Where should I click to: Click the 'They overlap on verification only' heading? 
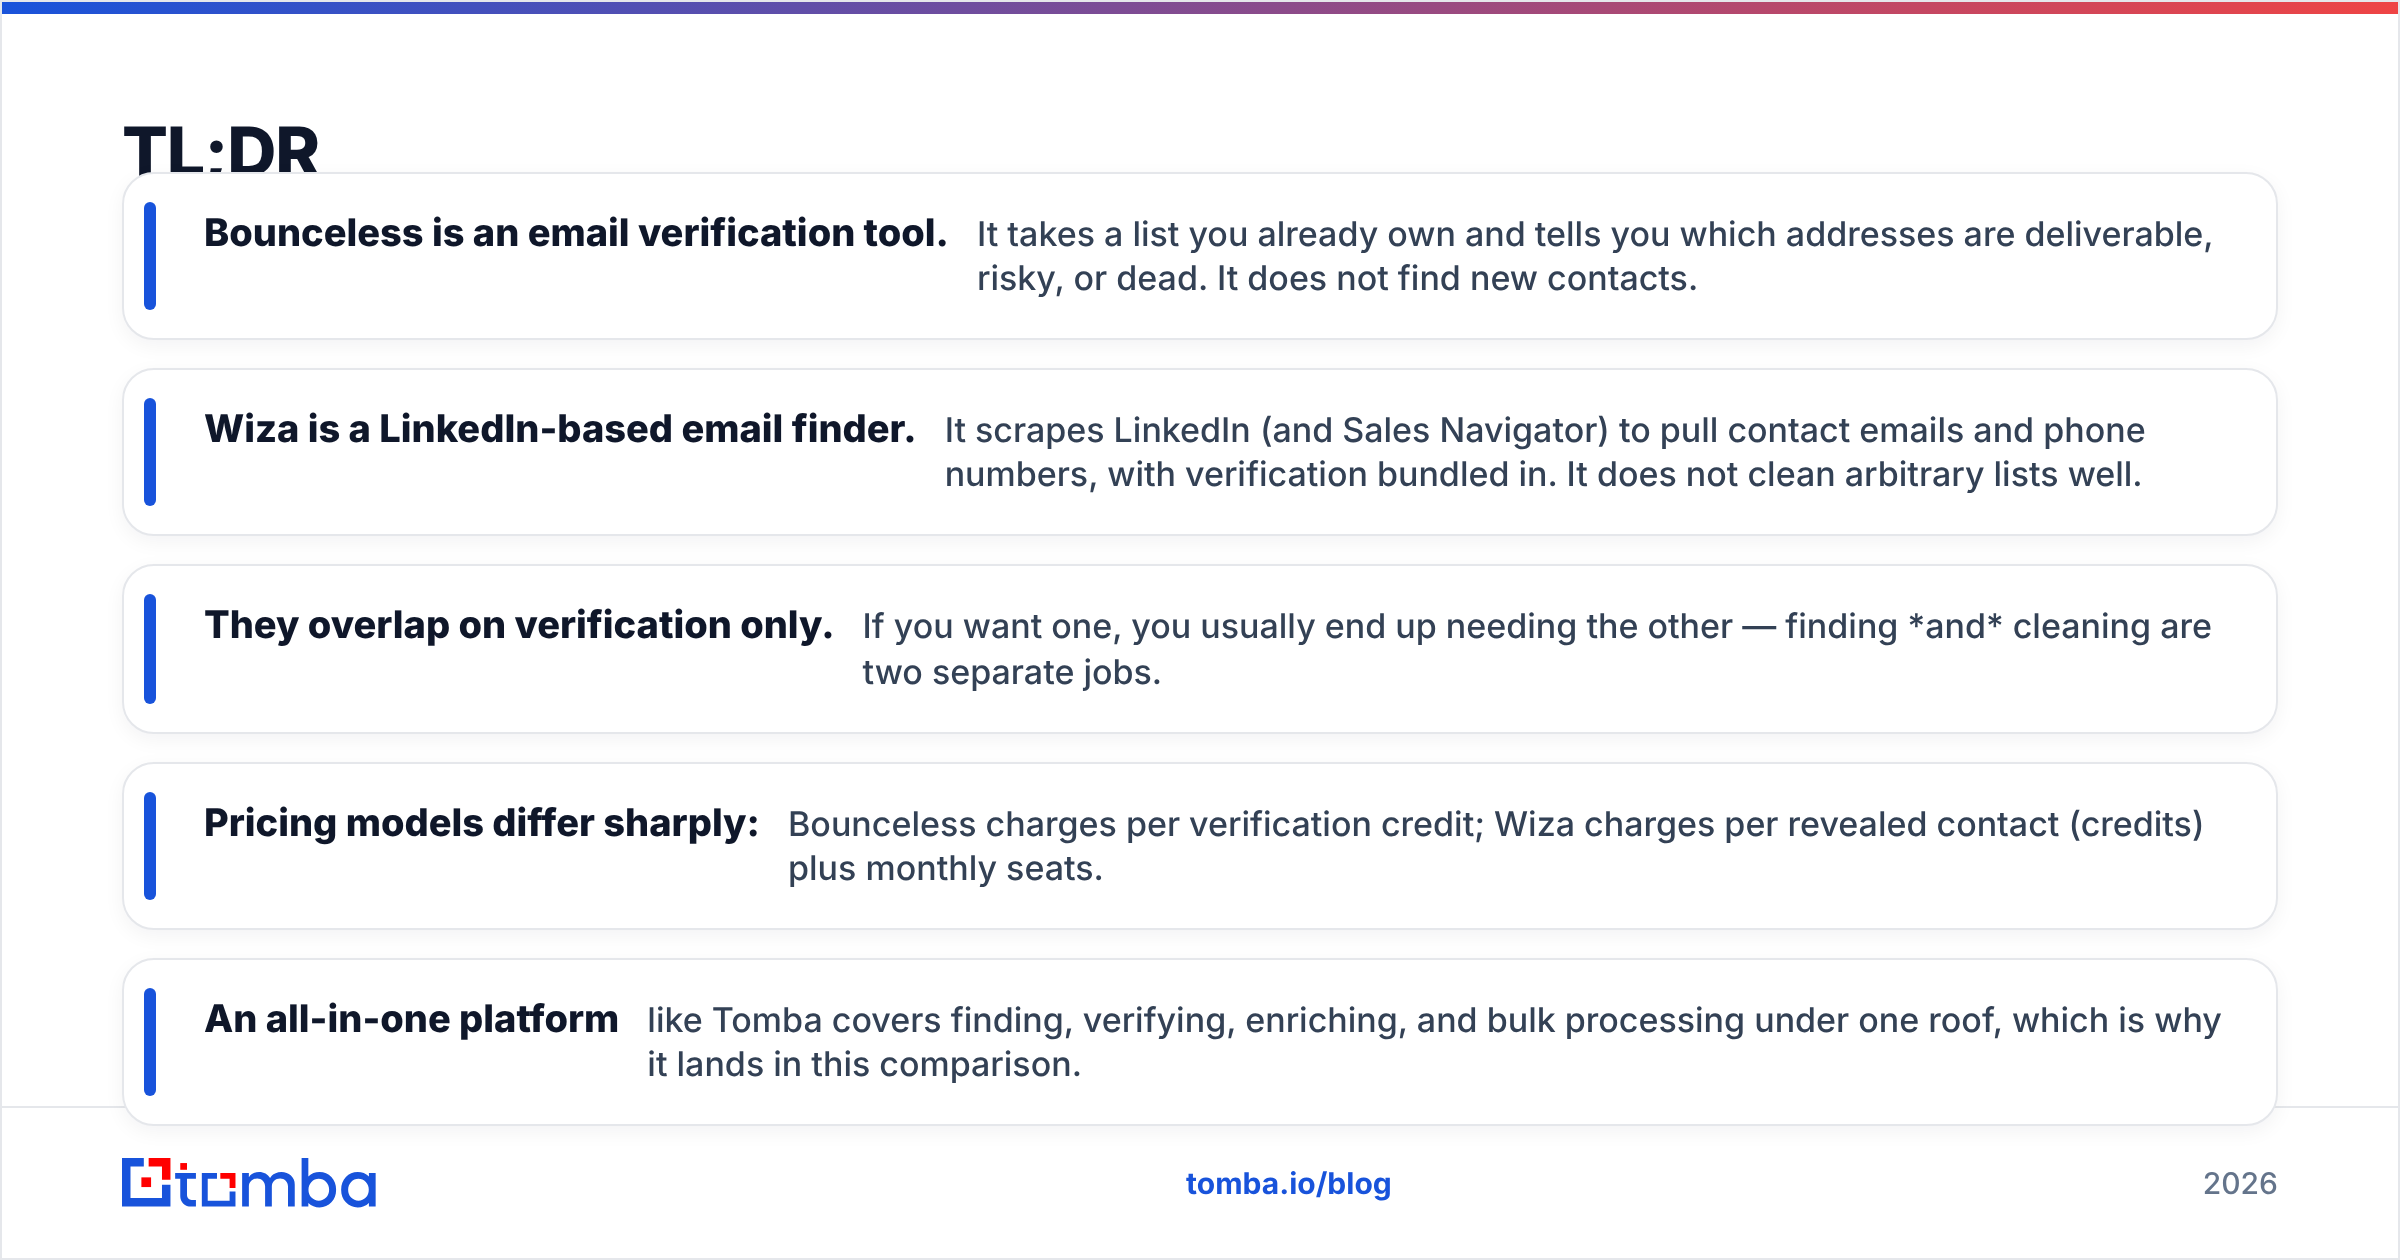[x=519, y=625]
